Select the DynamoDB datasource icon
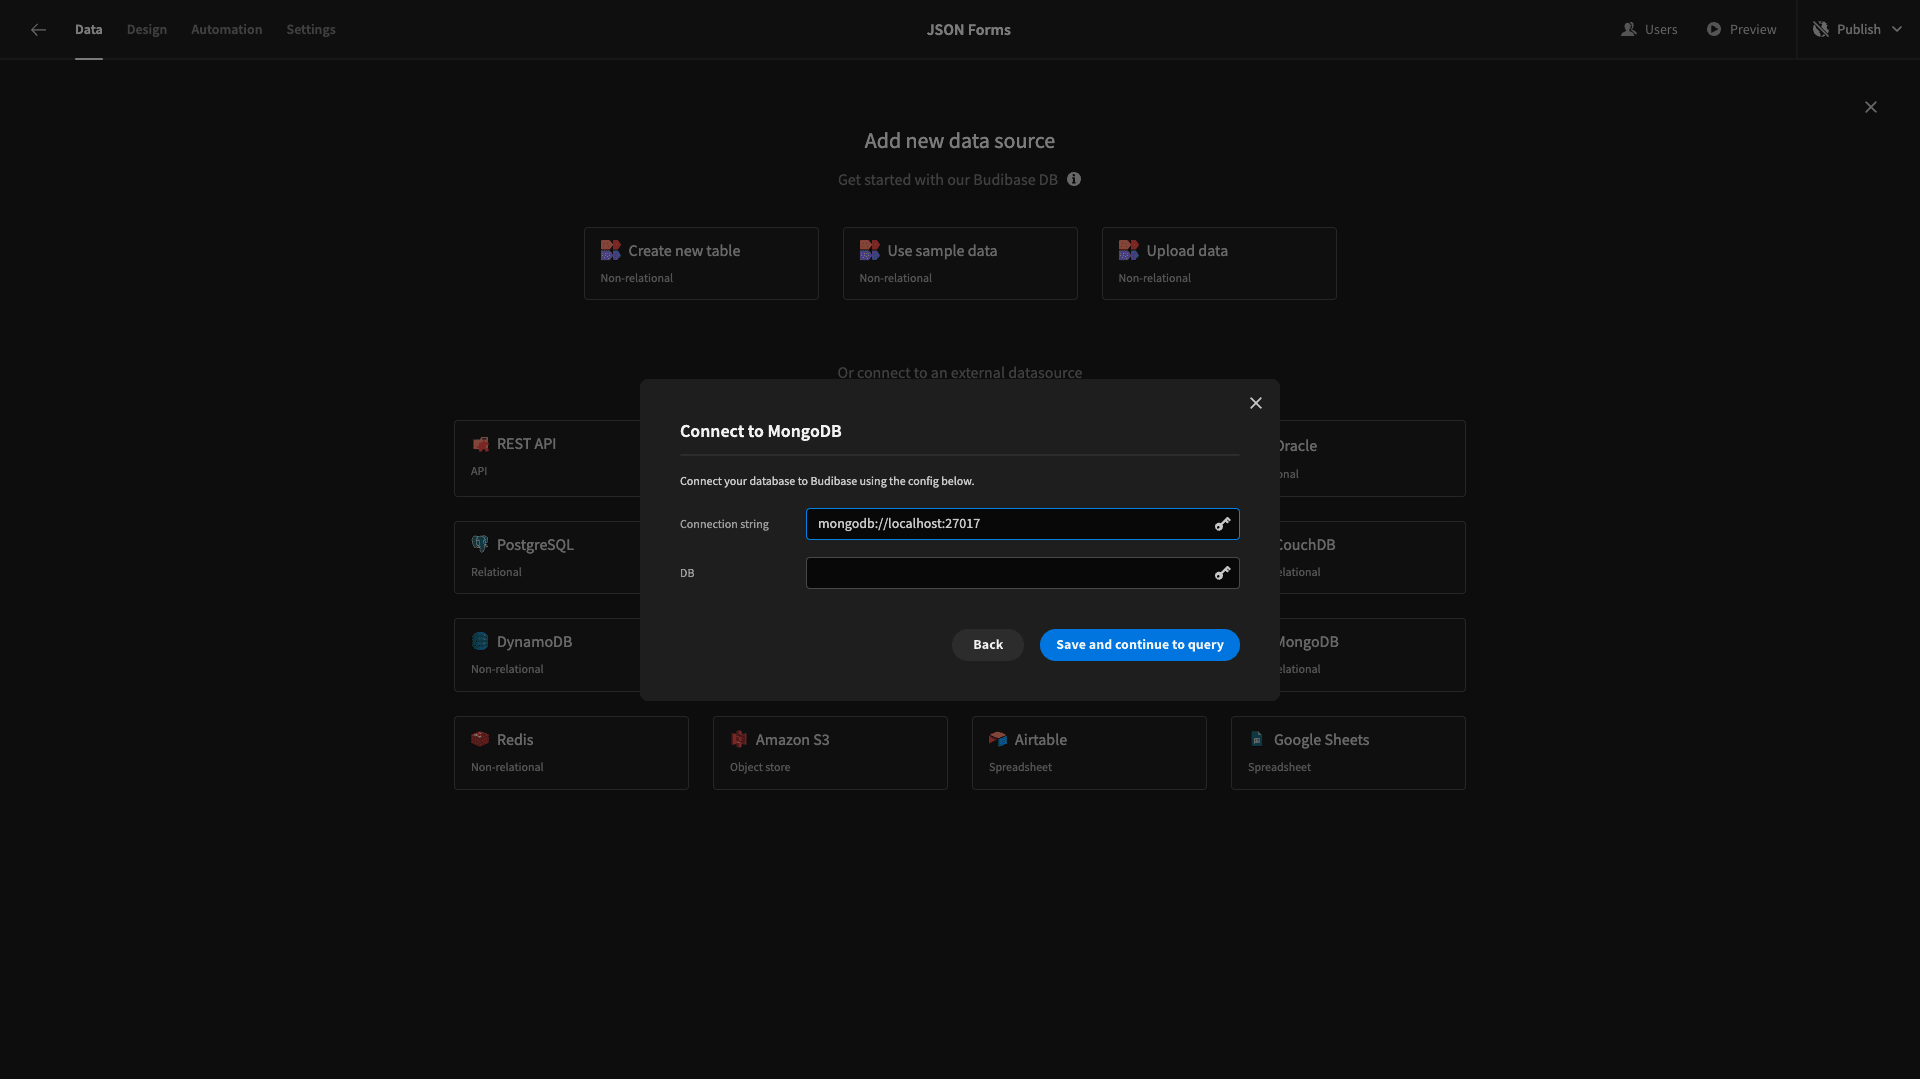The width and height of the screenshot is (1920, 1079). pos(480,641)
